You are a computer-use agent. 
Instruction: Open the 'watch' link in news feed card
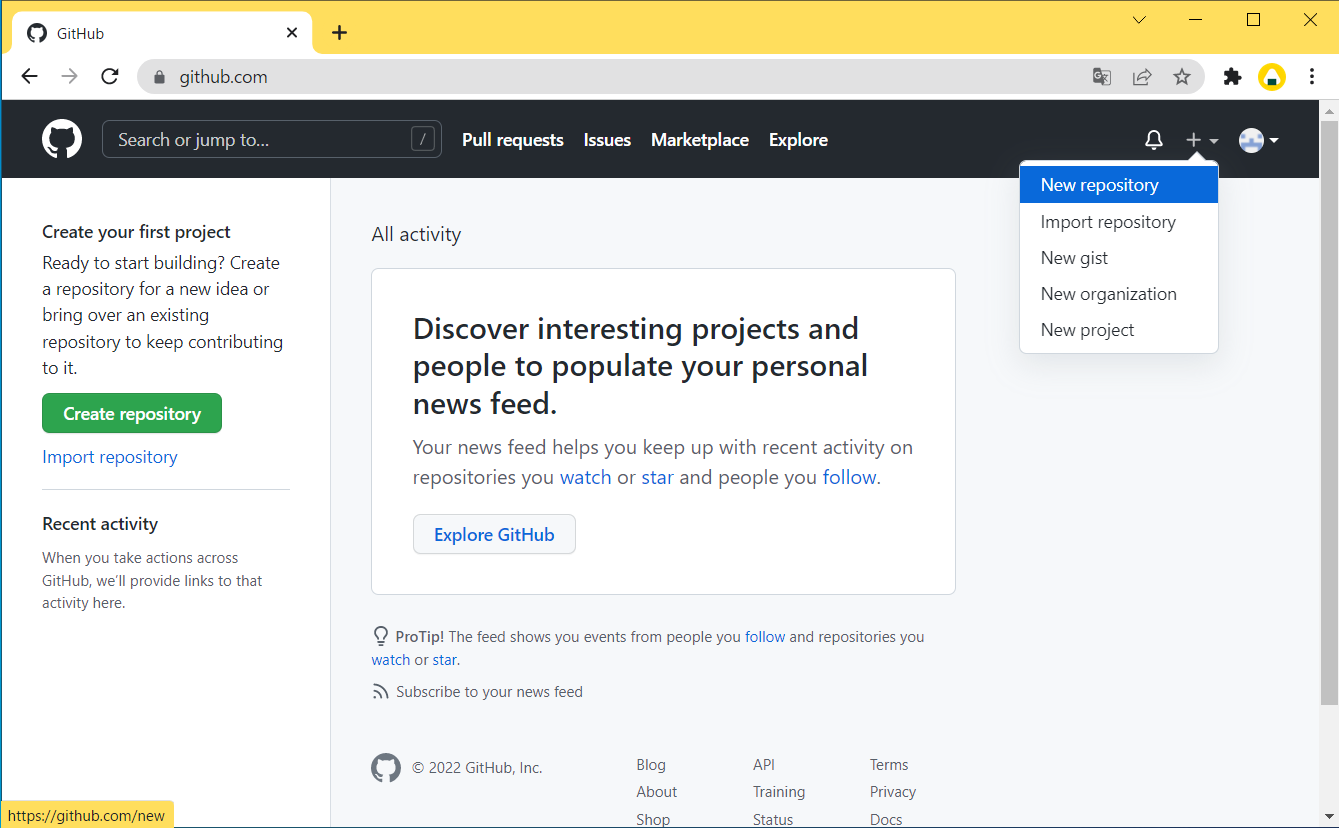[585, 477]
